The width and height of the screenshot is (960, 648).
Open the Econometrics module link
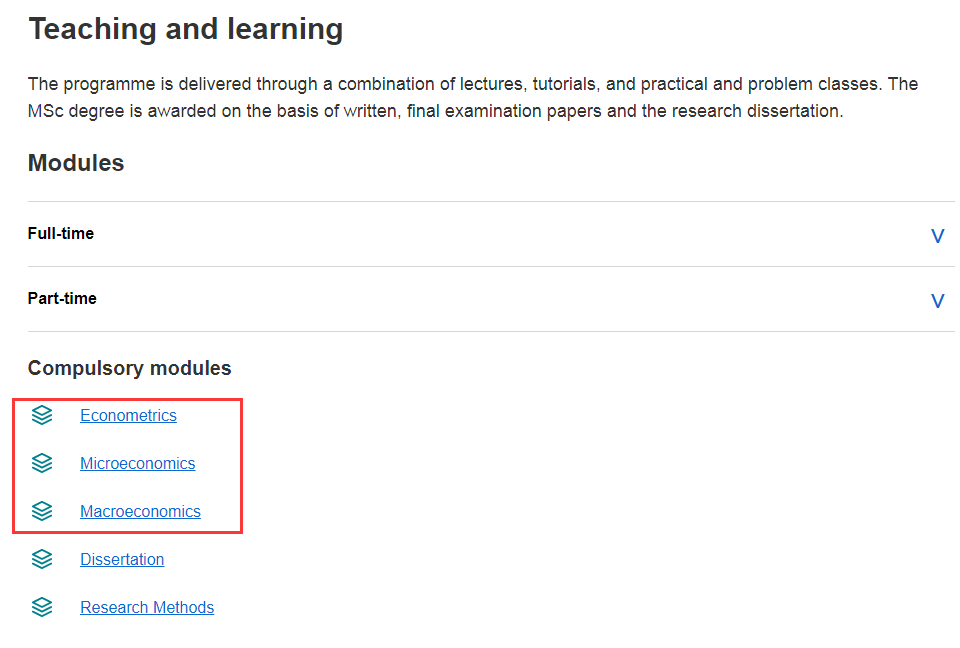[128, 415]
